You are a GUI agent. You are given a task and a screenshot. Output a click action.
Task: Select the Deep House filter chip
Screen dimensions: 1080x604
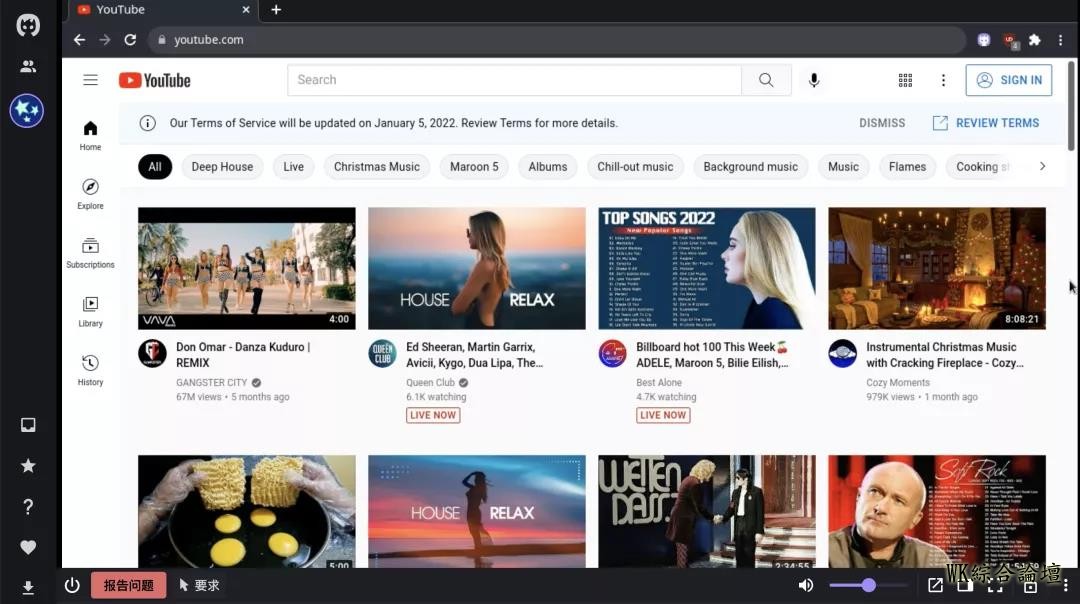coord(222,167)
